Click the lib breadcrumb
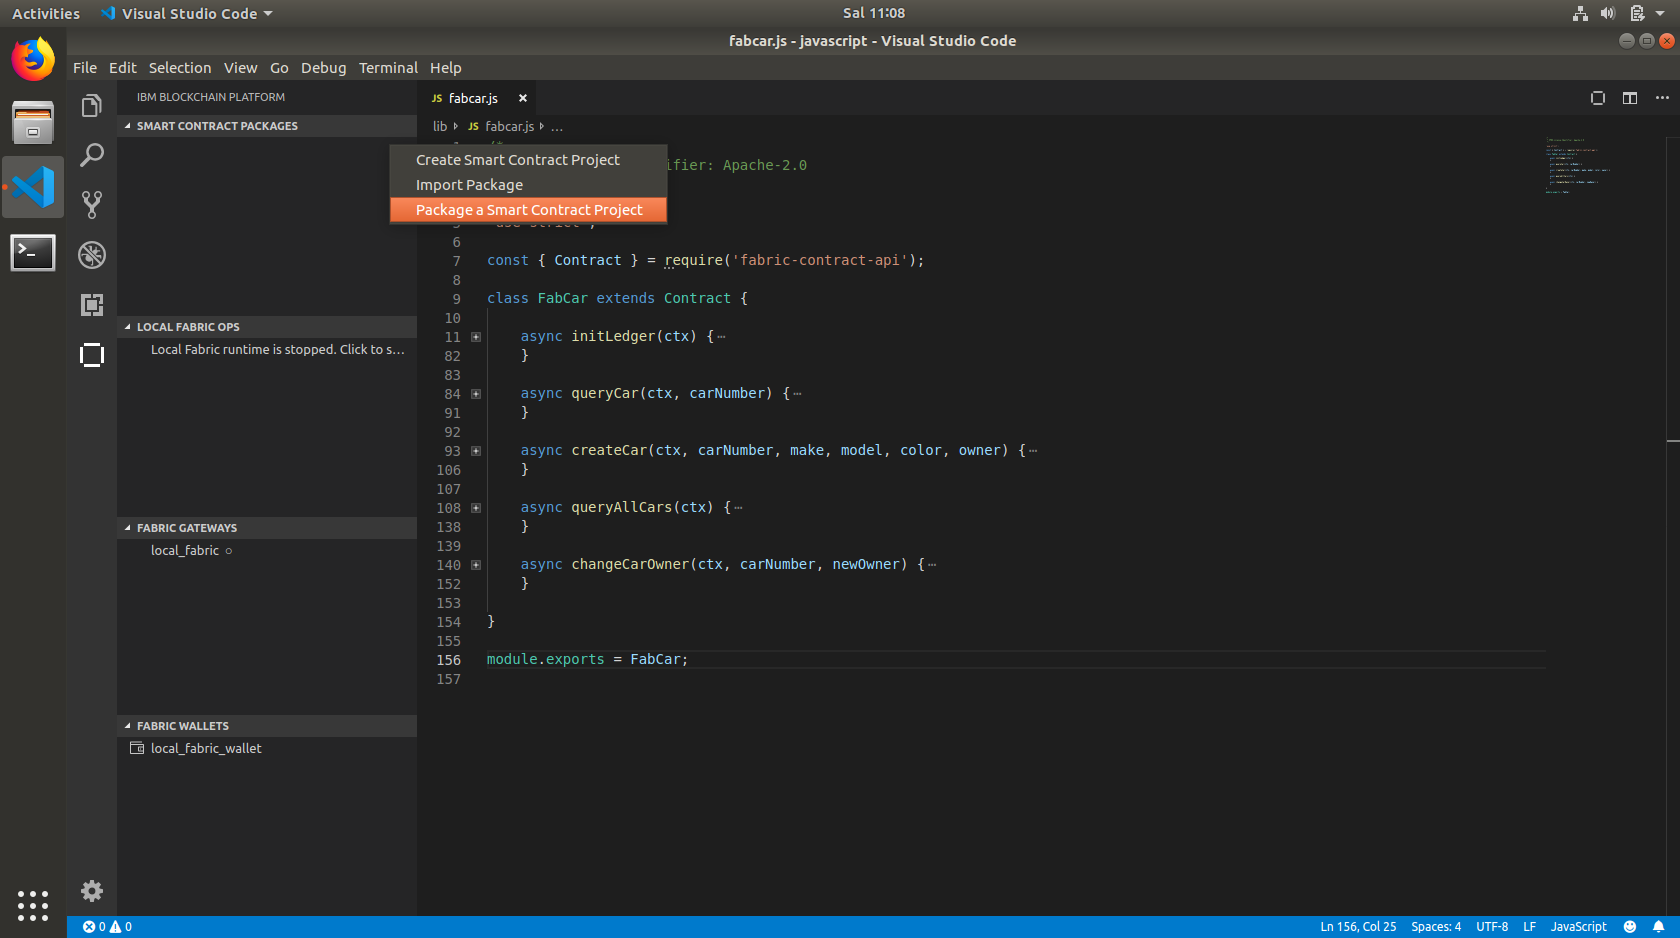 coord(440,126)
